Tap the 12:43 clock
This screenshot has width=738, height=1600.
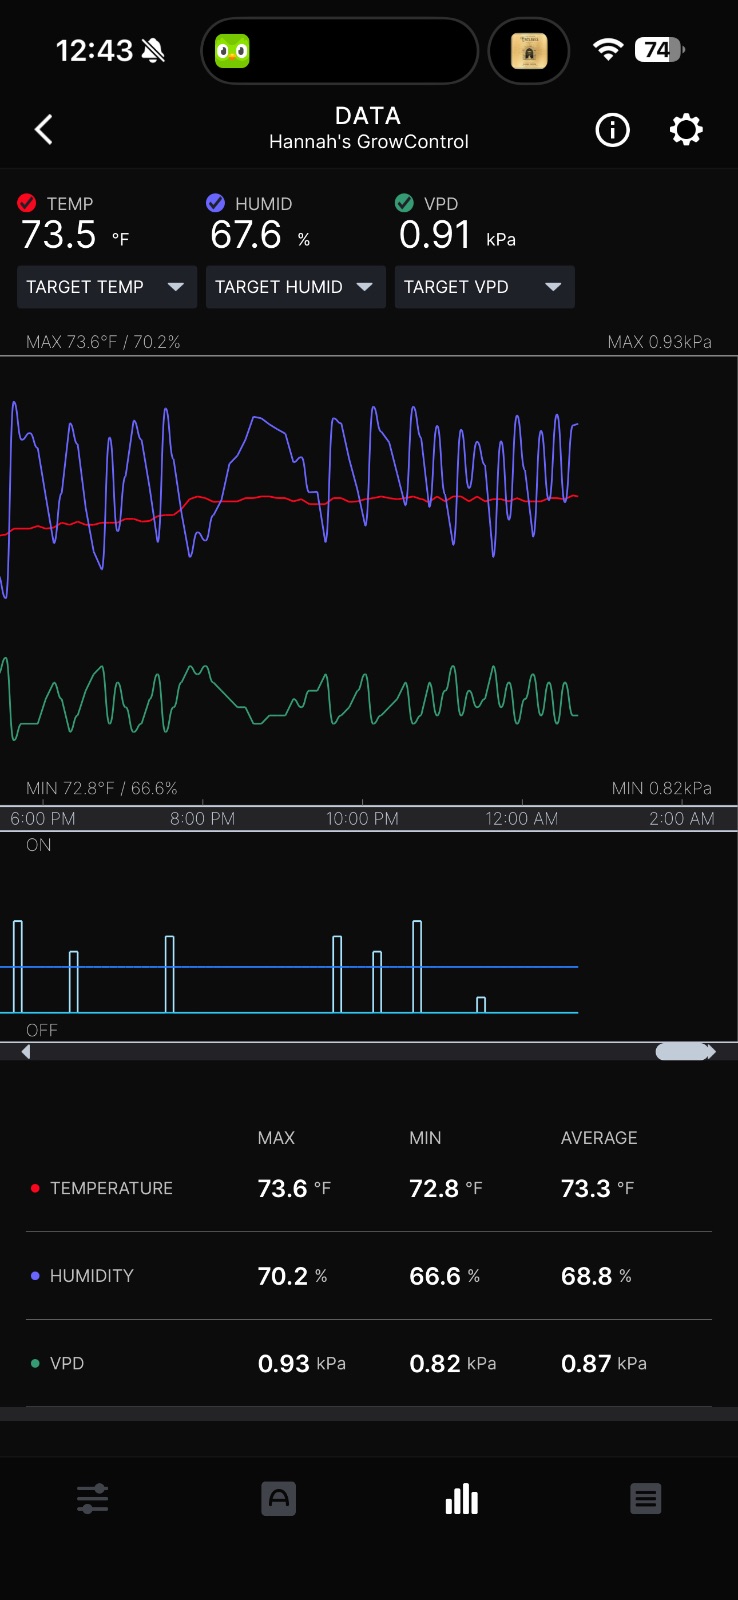click(94, 50)
